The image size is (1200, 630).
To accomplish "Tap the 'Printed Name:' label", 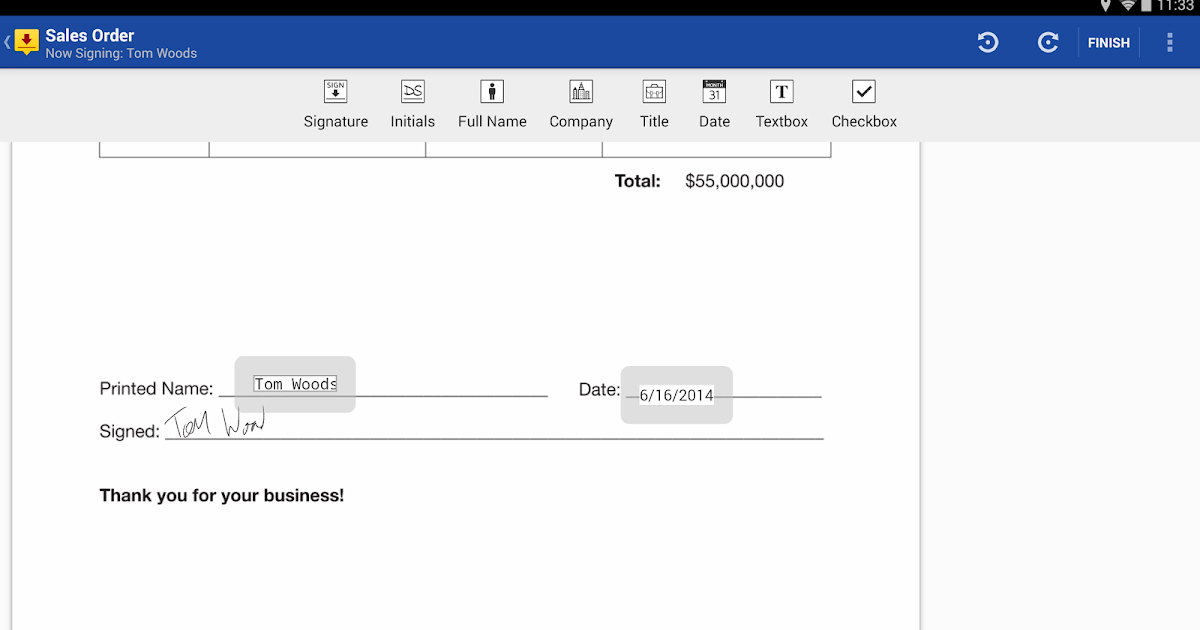I will click(x=156, y=389).
